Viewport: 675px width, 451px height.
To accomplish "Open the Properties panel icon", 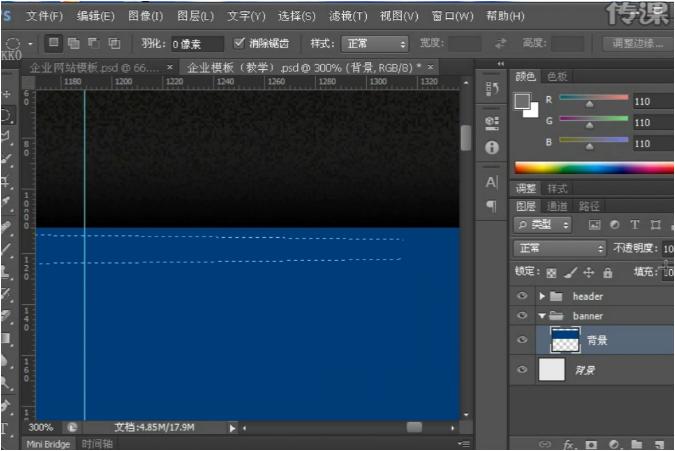I will coord(492,123).
